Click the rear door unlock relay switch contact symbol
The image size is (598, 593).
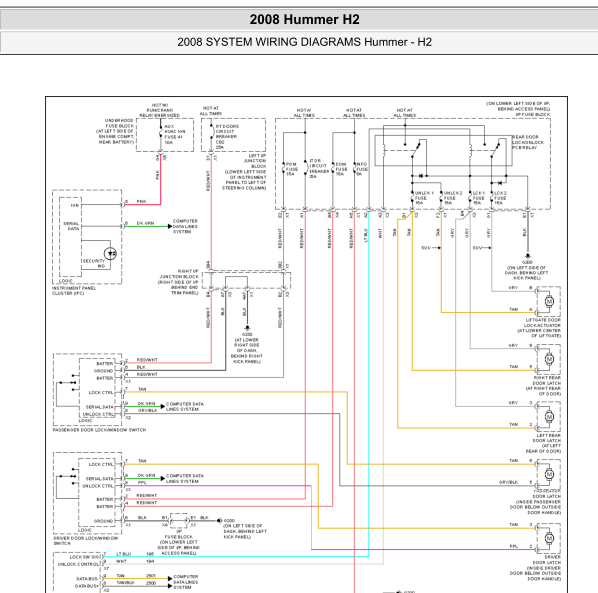pyautogui.click(x=416, y=150)
